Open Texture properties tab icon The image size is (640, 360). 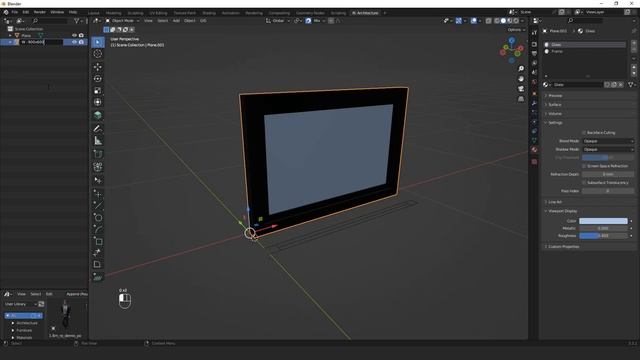tap(534, 162)
